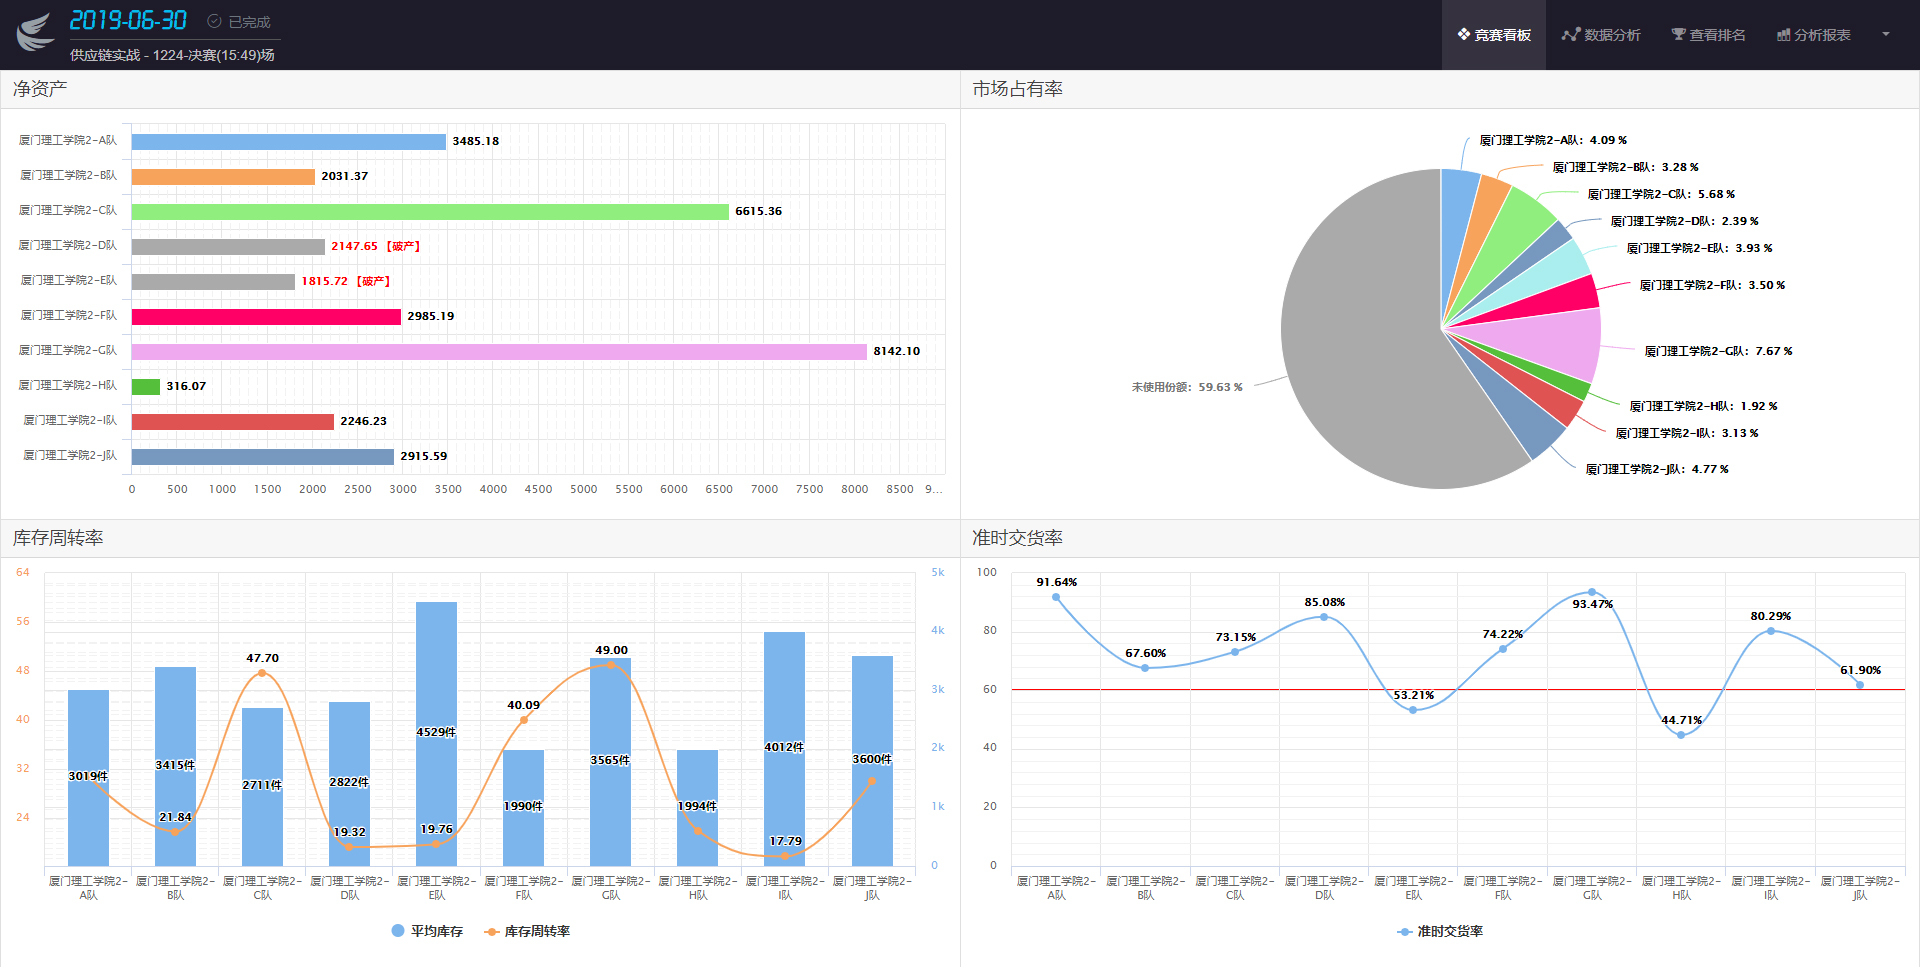1920x969 pixels.
Task: Click the 库存周转率 panel title
Action: pyautogui.click(x=58, y=538)
